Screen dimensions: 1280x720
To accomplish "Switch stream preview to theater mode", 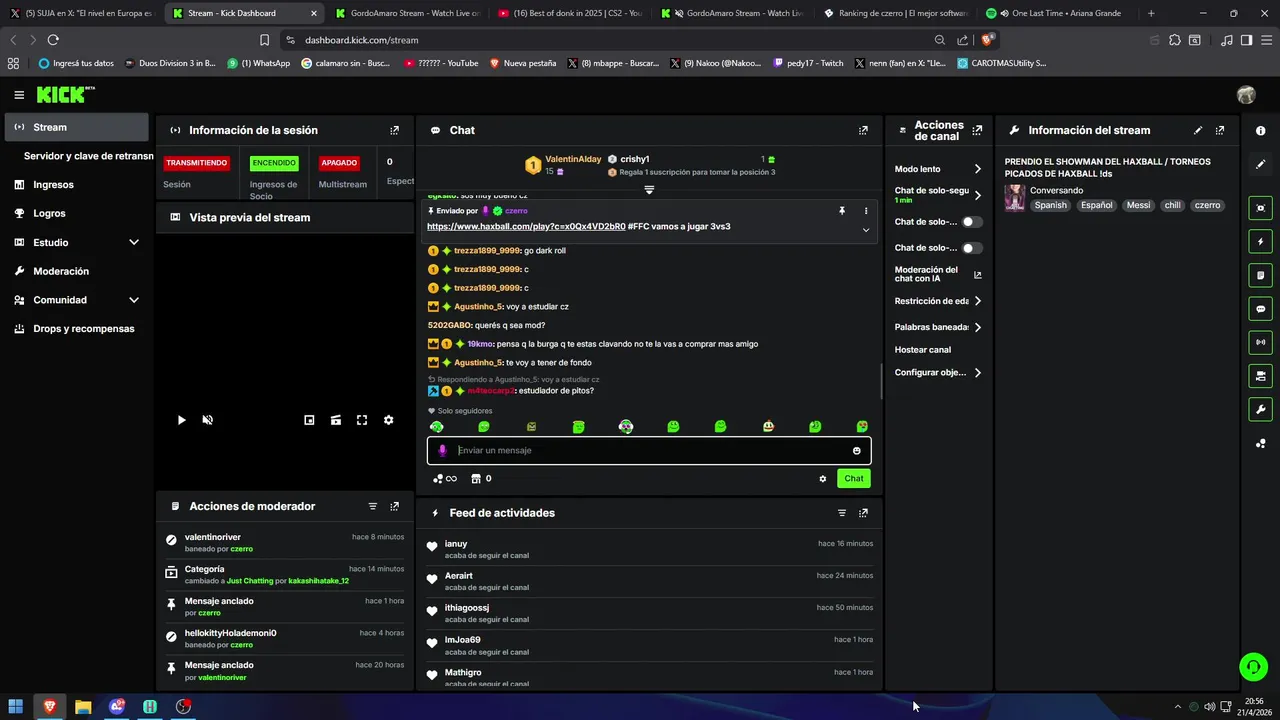I will coord(336,420).
